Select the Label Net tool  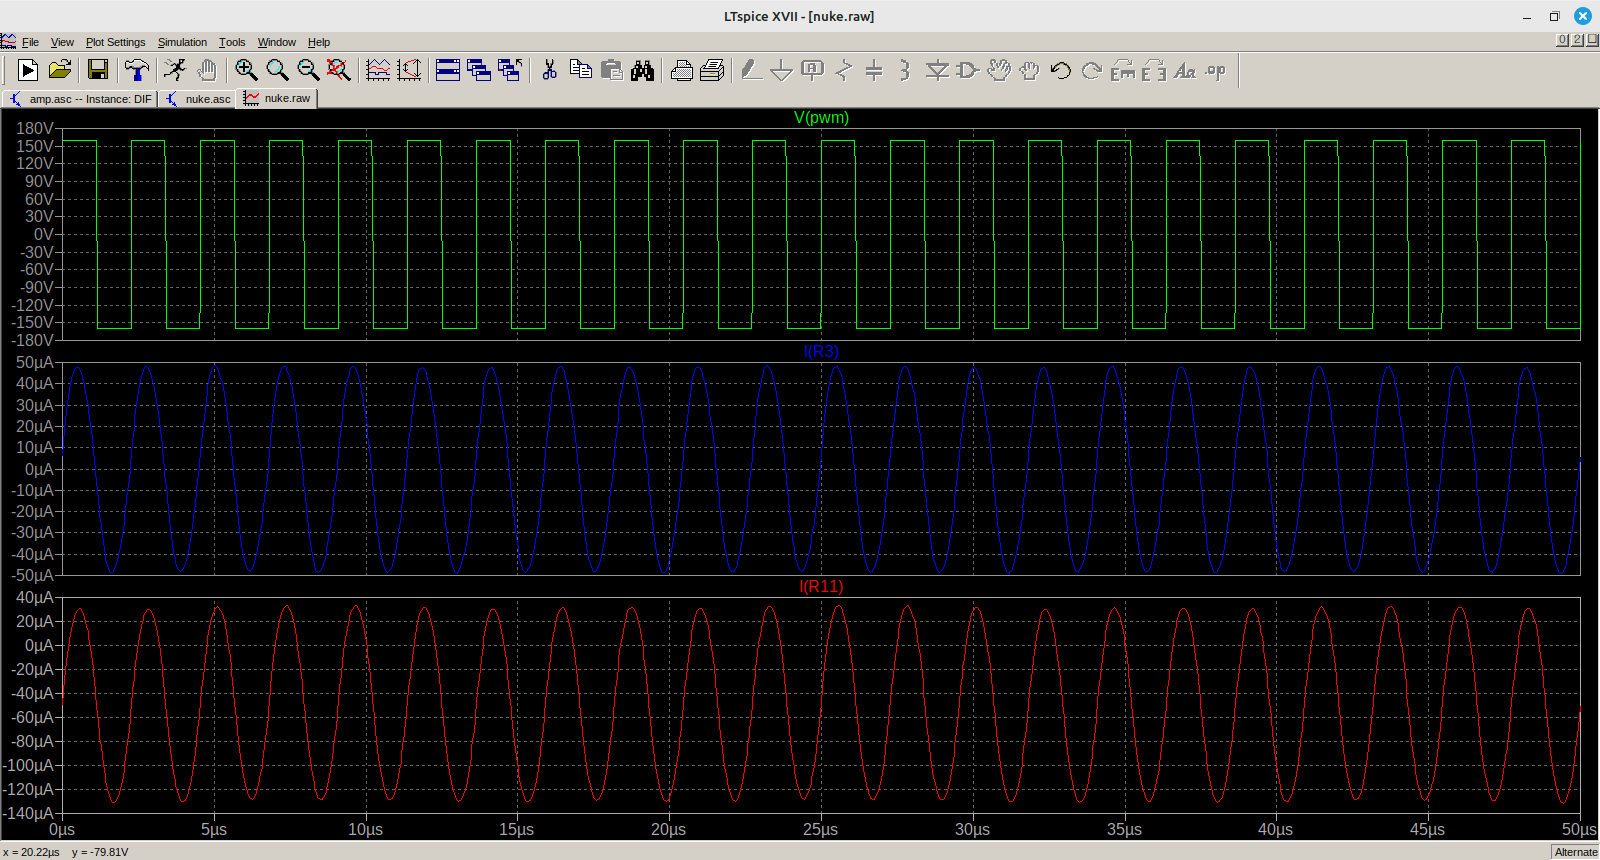(813, 70)
